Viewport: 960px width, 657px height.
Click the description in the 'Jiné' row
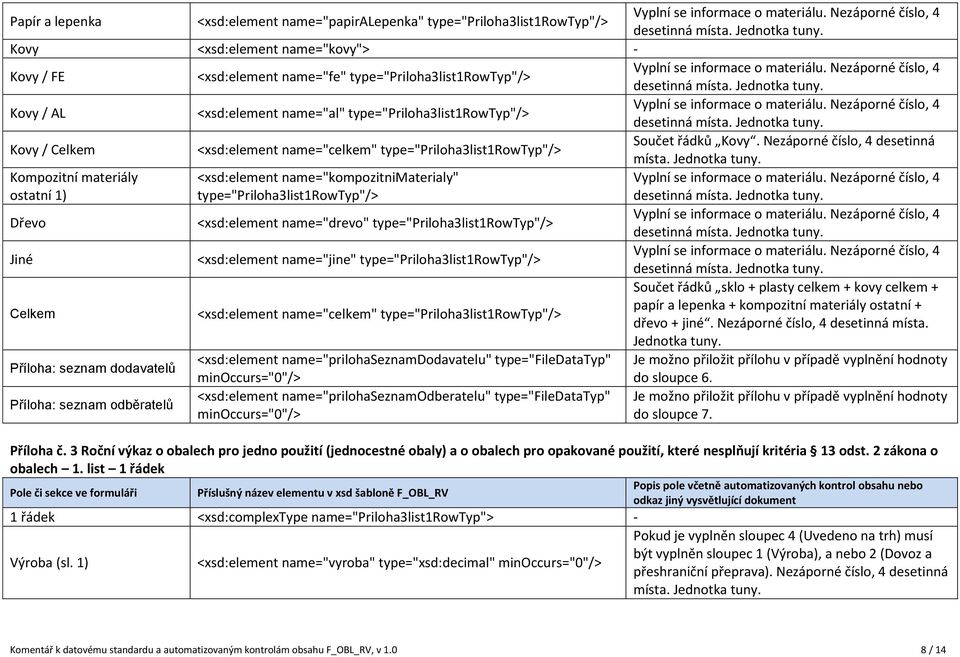786,260
